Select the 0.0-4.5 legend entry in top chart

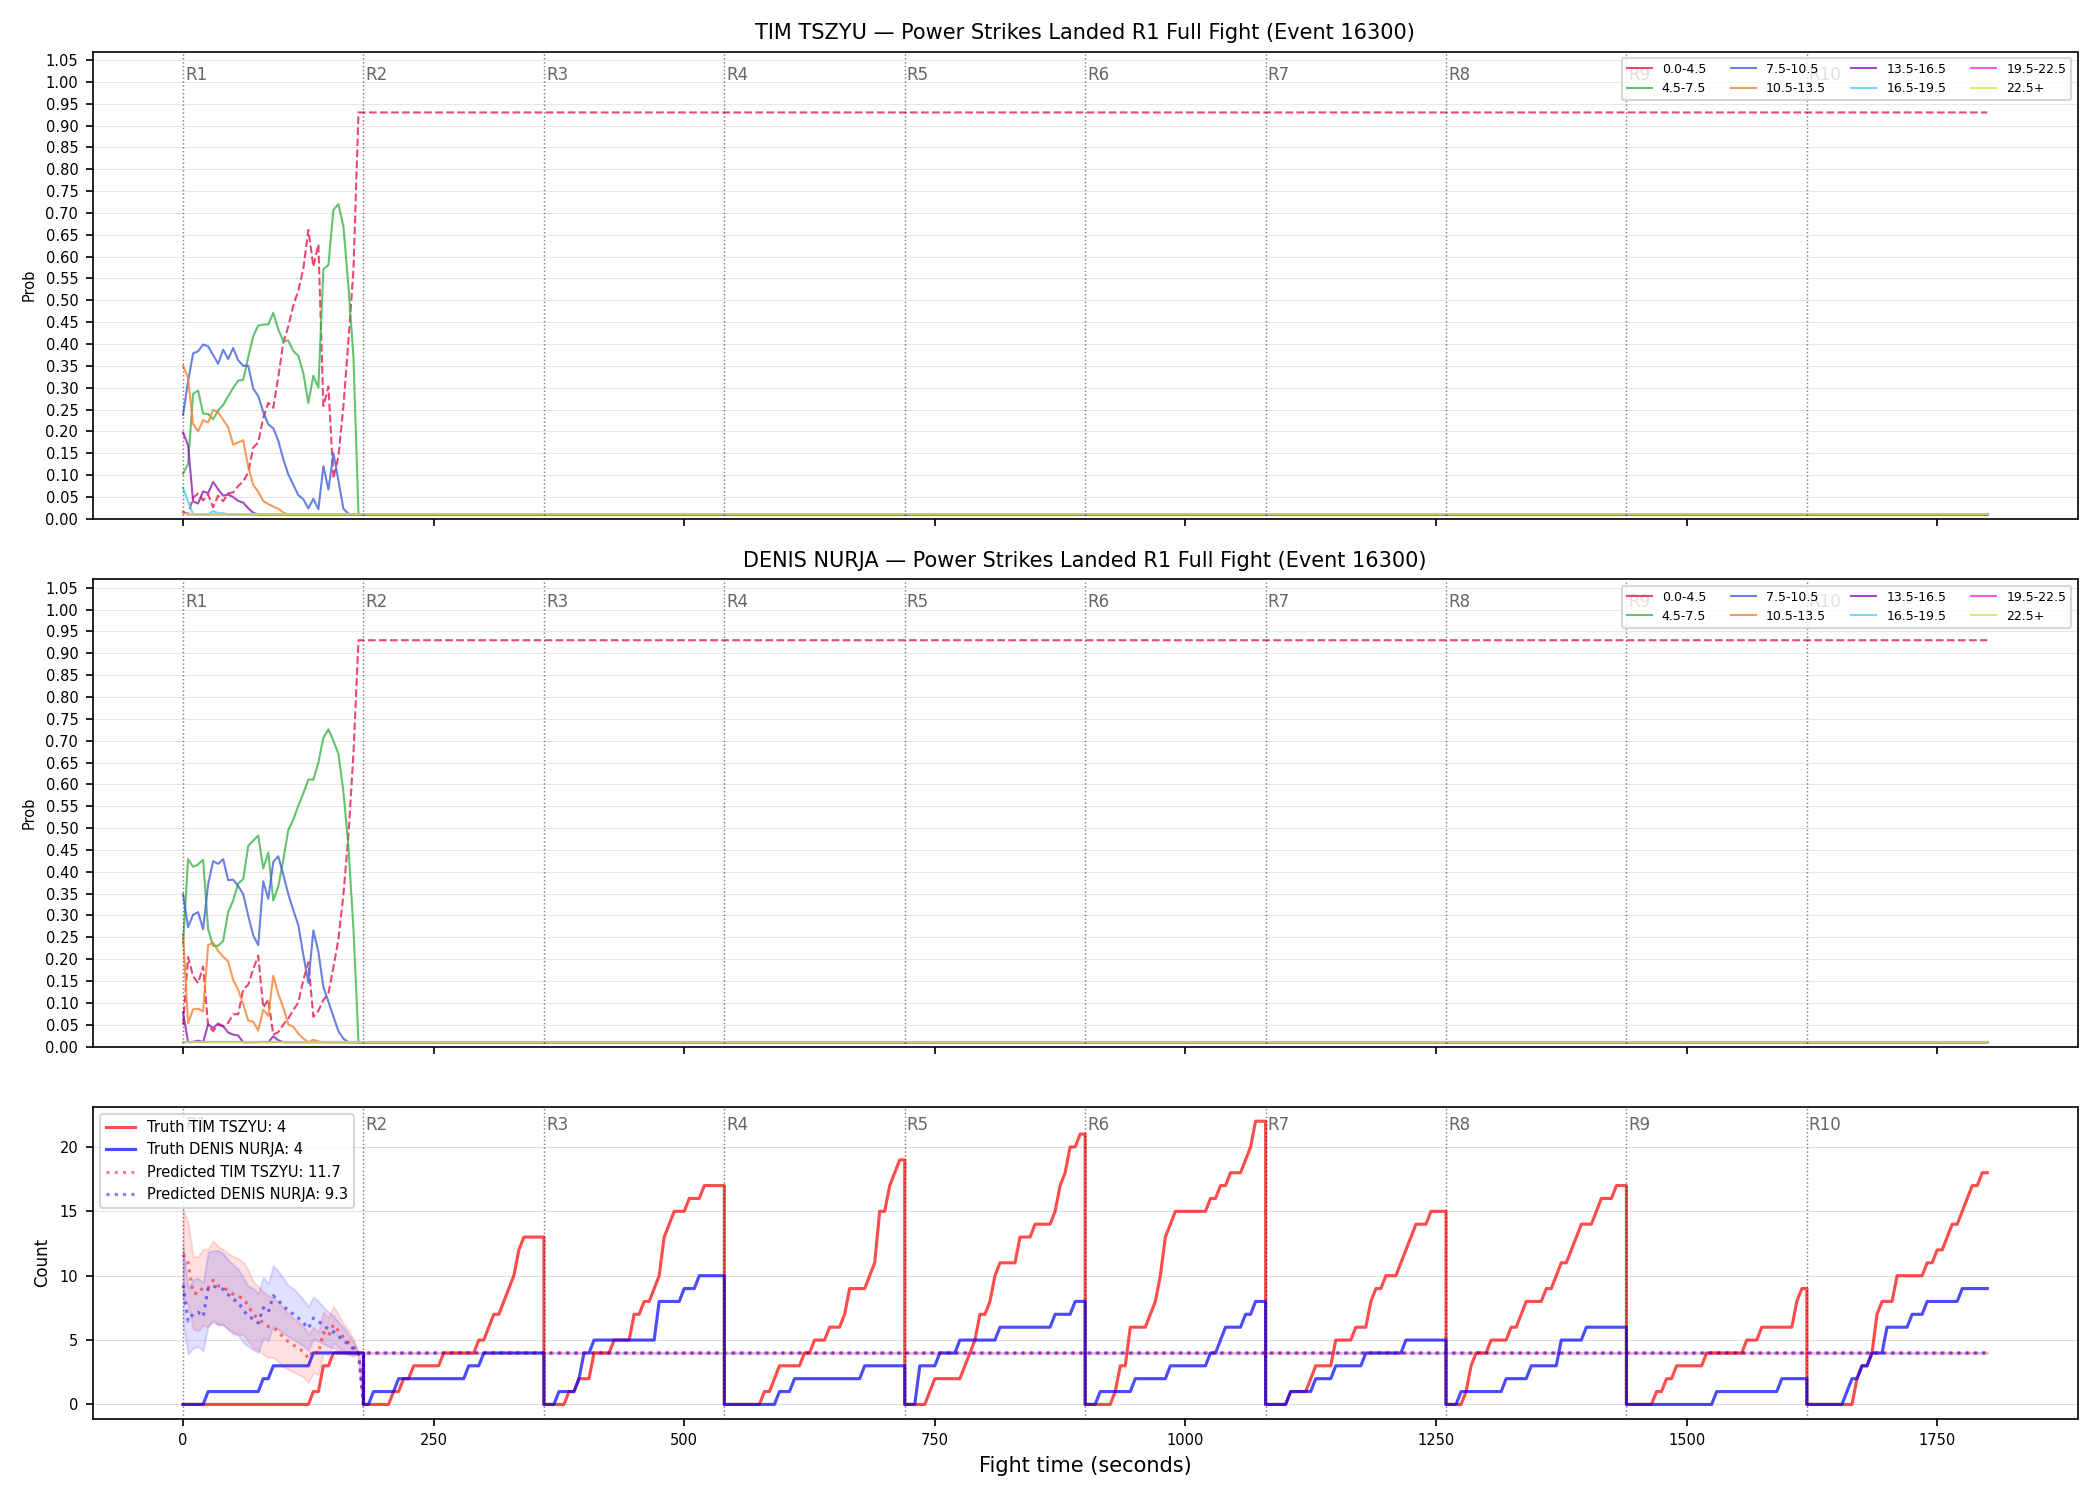[1666, 69]
